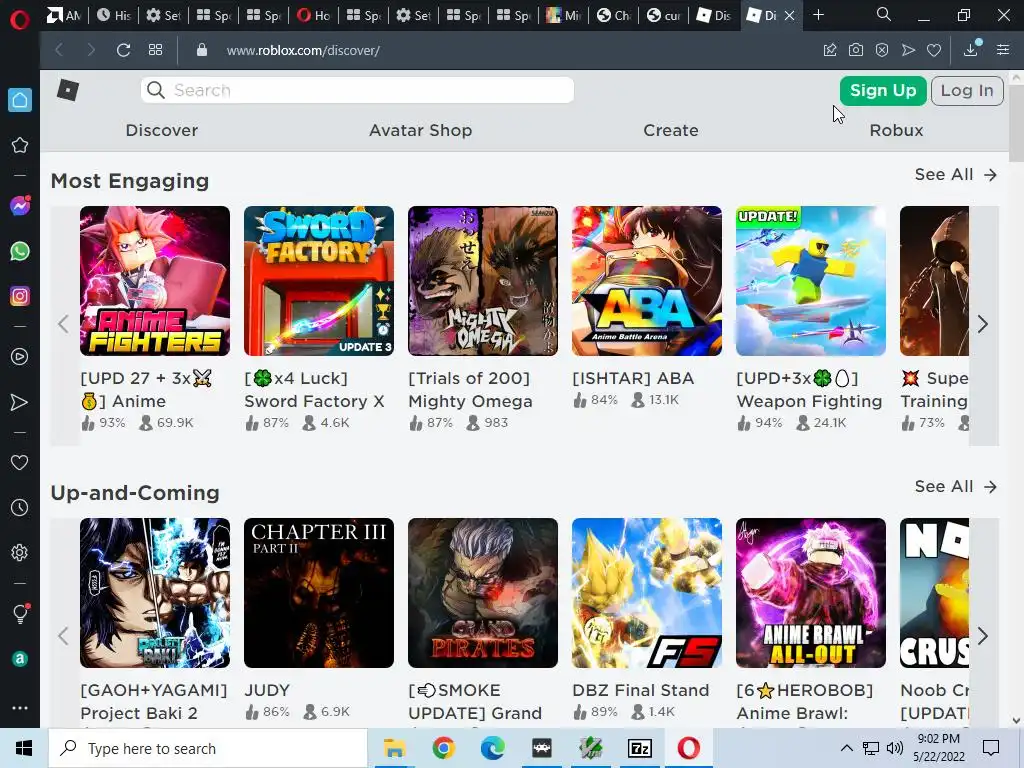The height and width of the screenshot is (768, 1024).
Task: Open DBZ Final Stand thumbnail
Action: click(x=647, y=593)
